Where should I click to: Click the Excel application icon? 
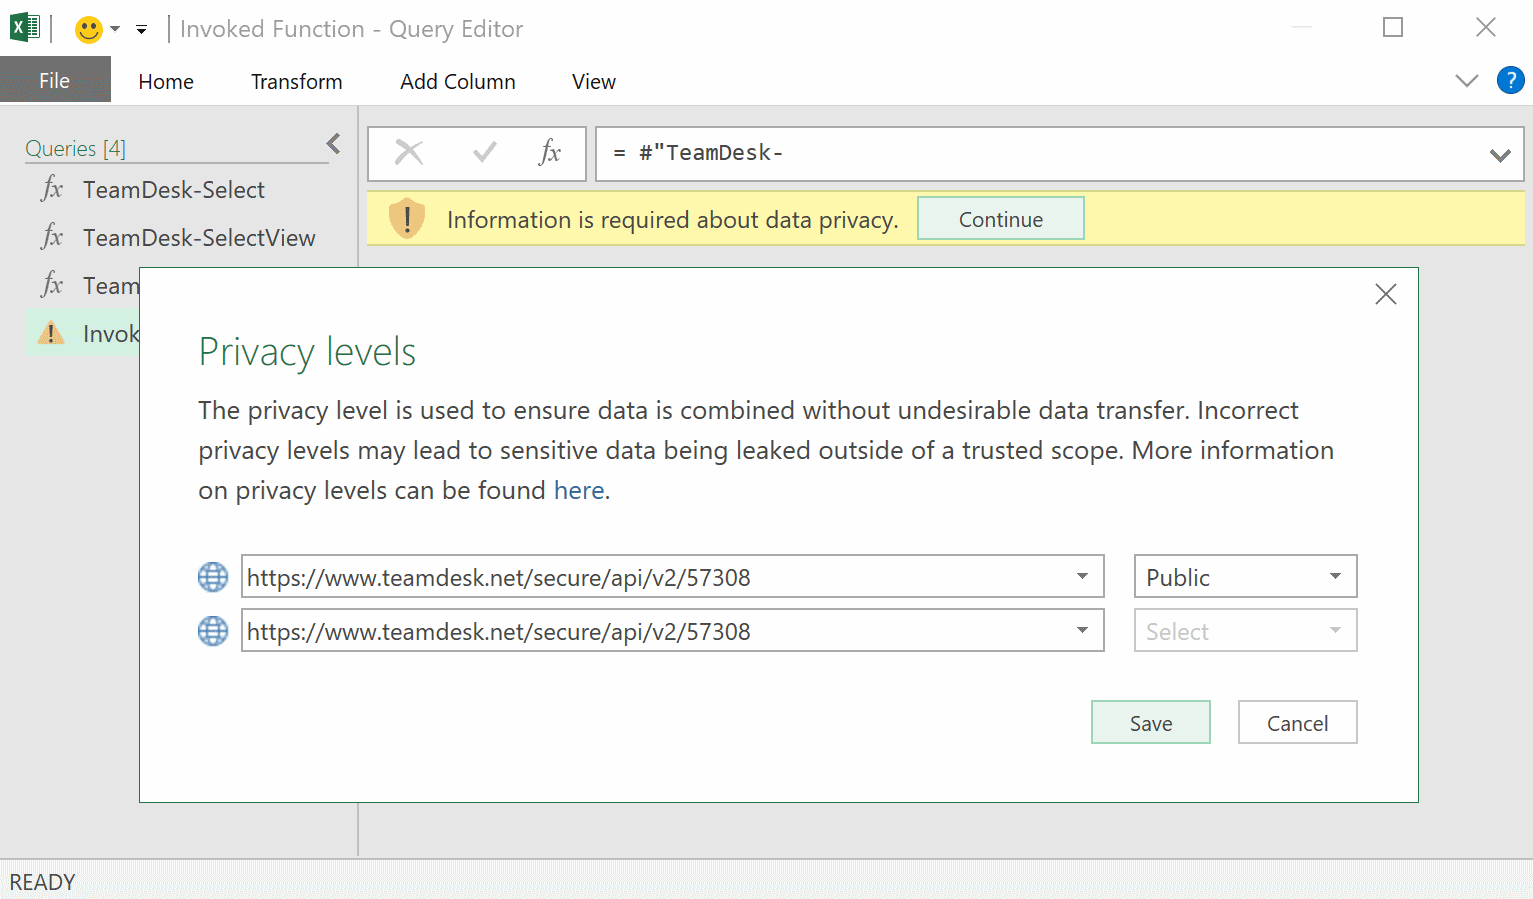click(24, 28)
